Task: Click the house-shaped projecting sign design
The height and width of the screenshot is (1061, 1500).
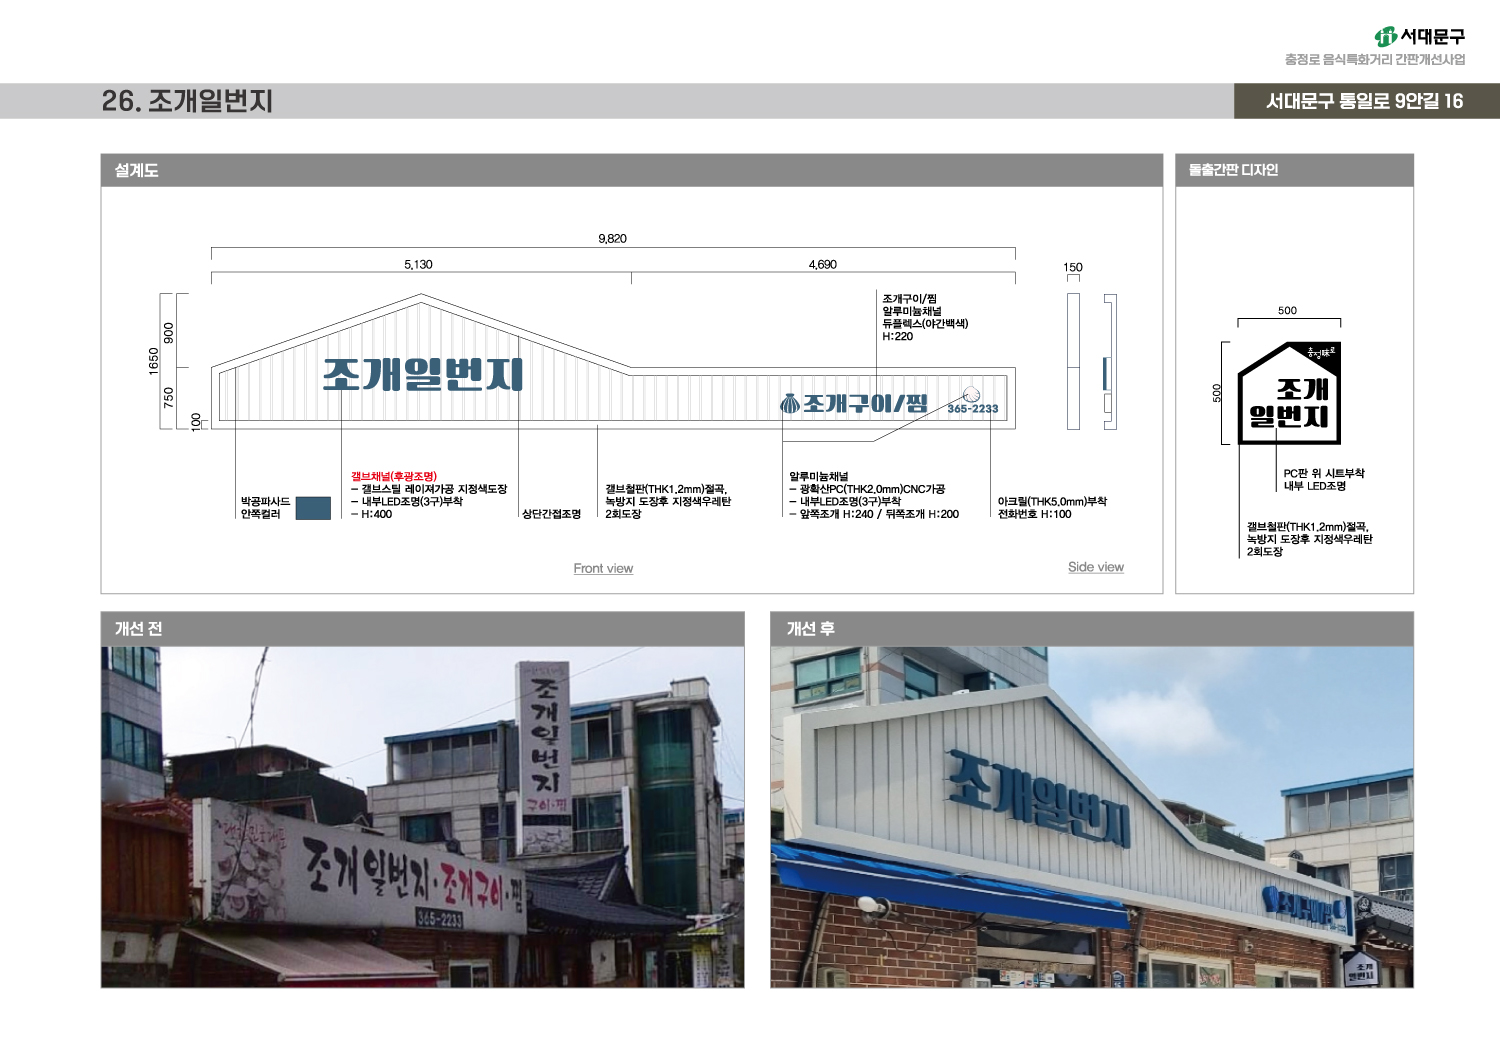Action: [1289, 394]
